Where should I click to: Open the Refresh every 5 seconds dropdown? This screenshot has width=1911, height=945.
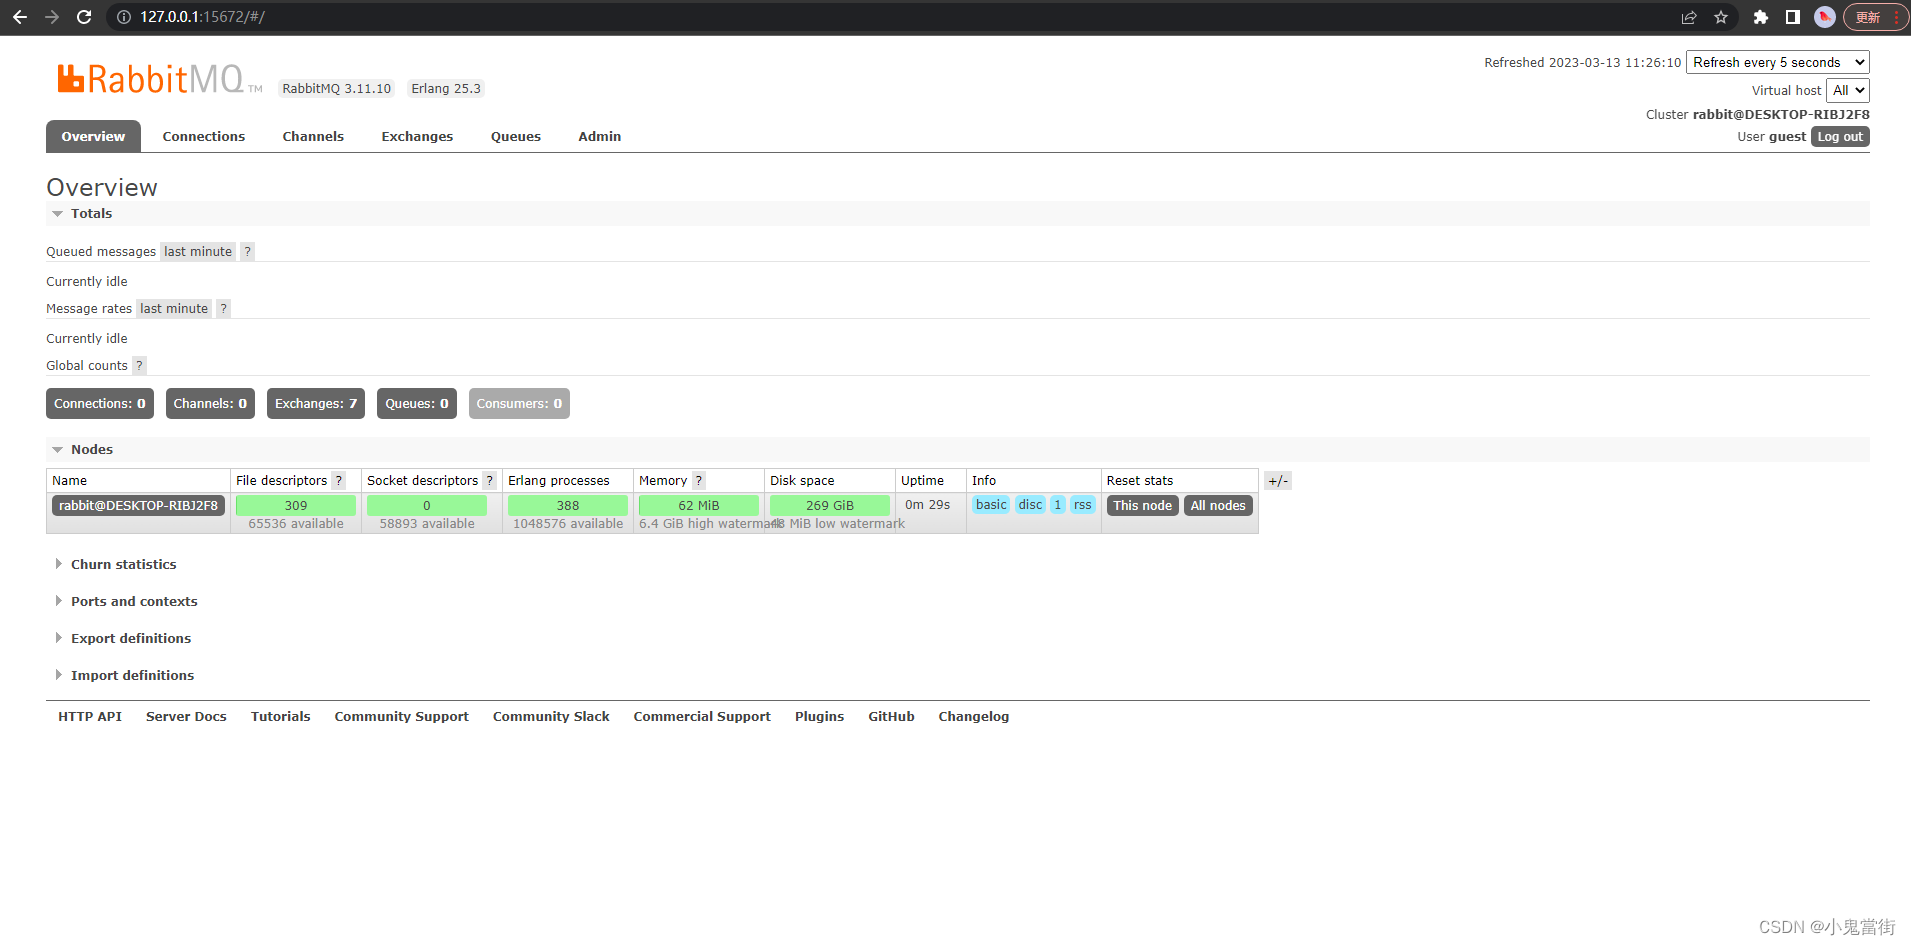[x=1778, y=62]
